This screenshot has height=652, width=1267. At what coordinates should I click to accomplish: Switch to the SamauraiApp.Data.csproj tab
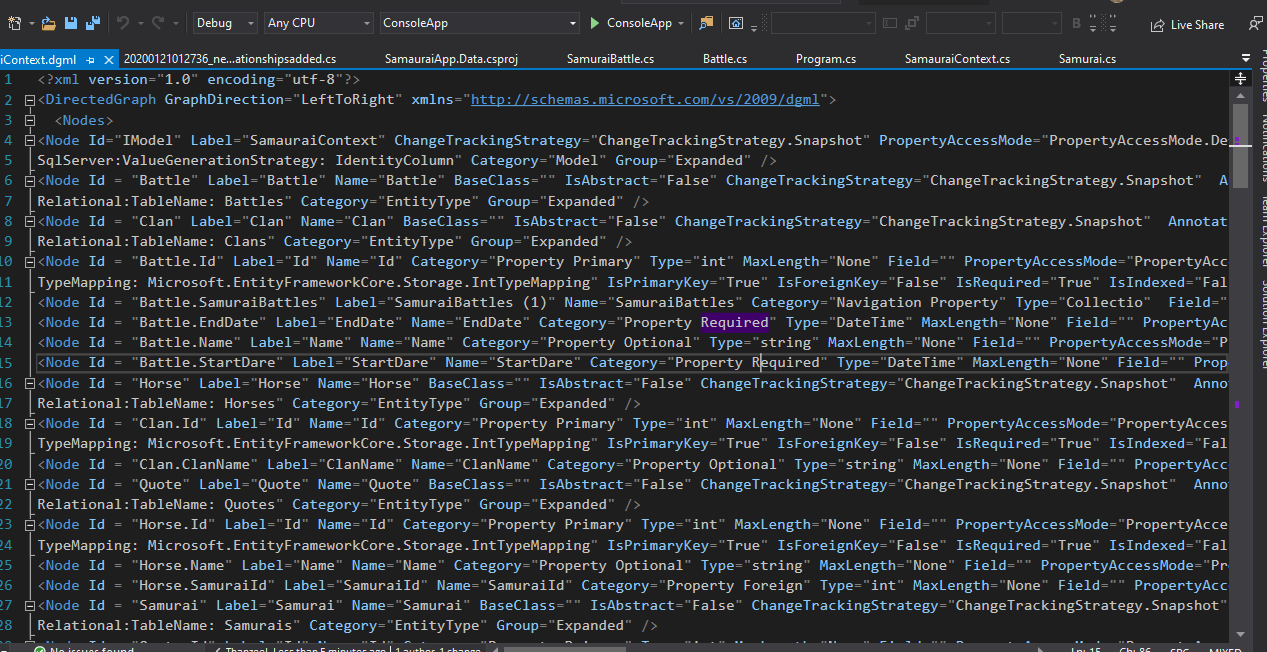pyautogui.click(x=451, y=59)
